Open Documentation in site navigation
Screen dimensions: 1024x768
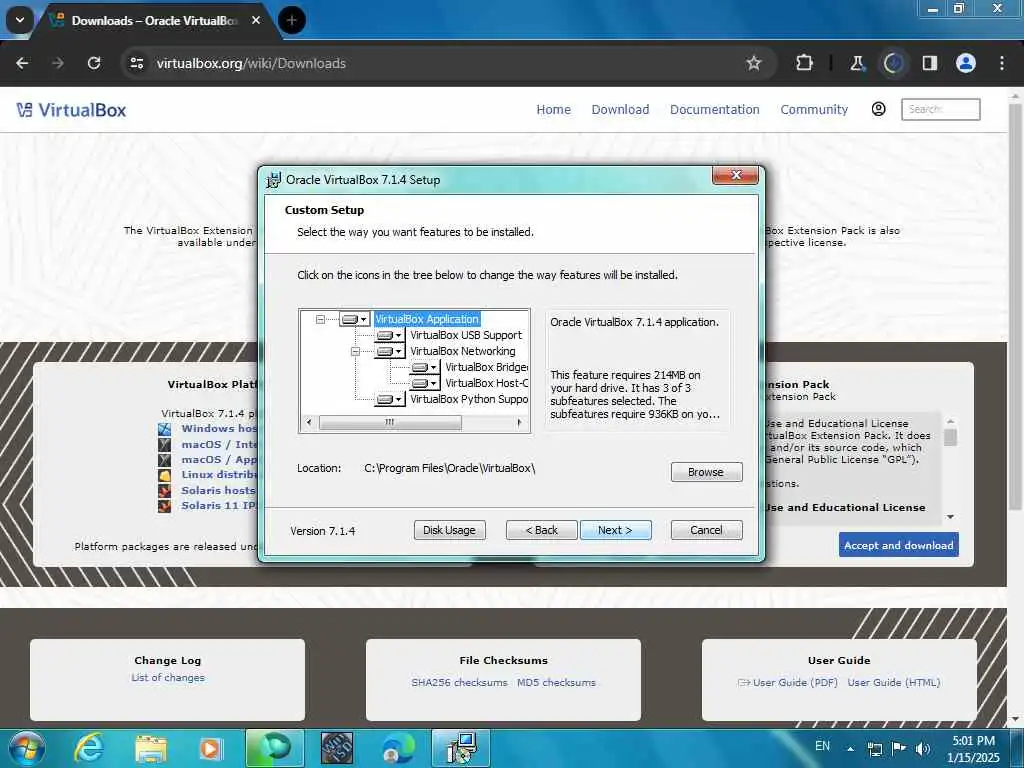[714, 110]
